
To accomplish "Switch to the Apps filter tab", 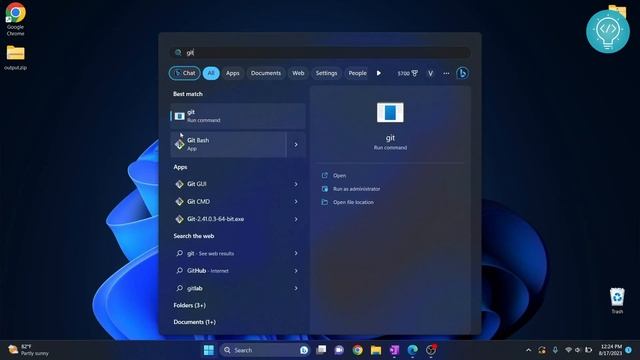I will 233,73.
